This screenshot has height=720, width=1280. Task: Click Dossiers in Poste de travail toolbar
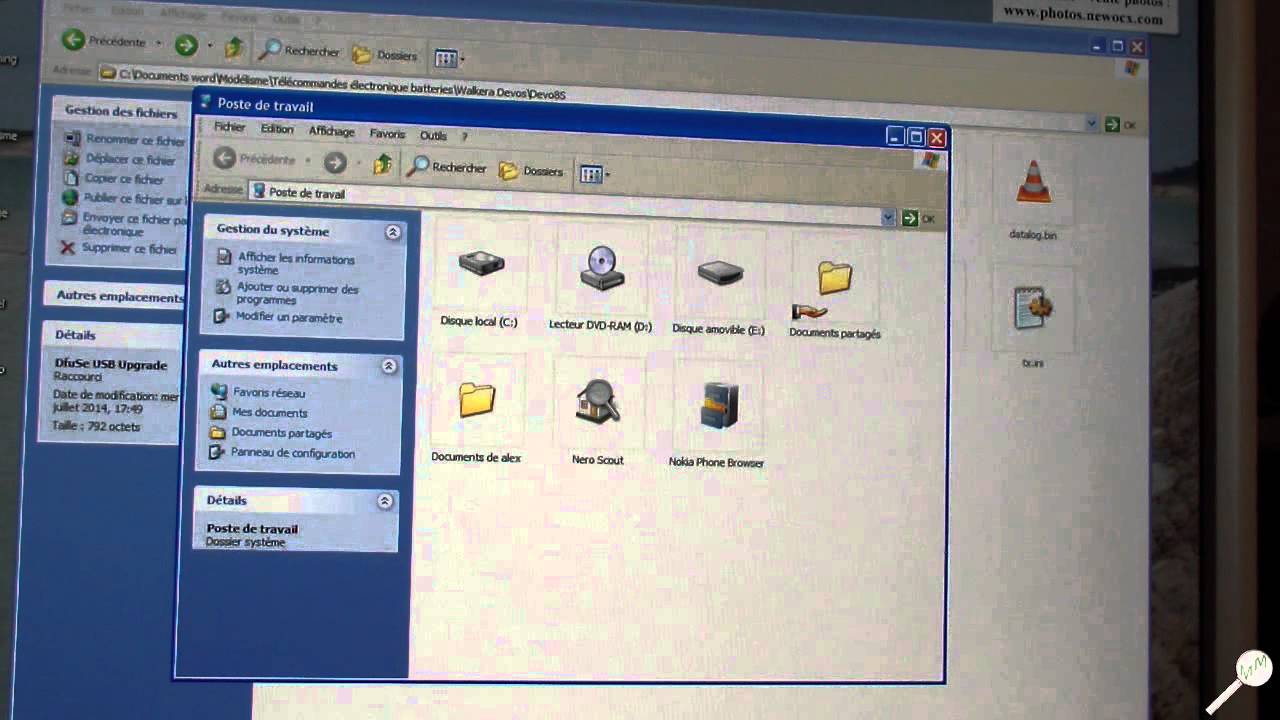531,171
